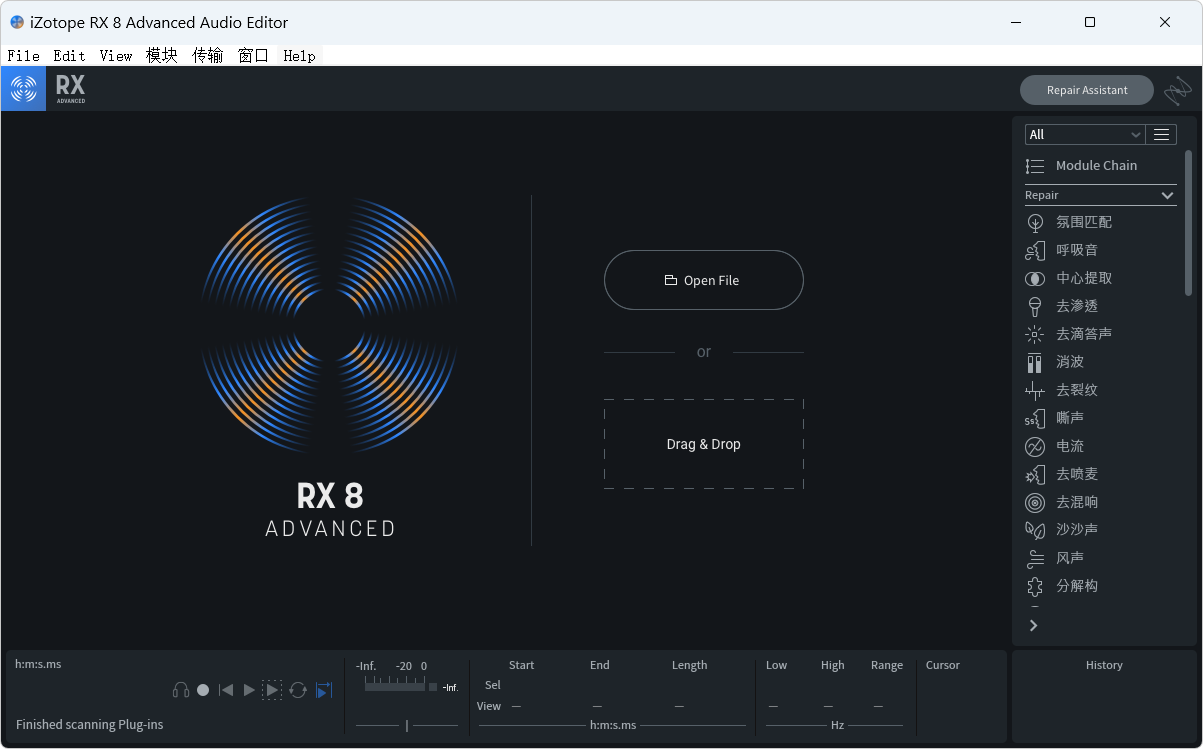Click the record button in transport
The width and height of the screenshot is (1203, 749).
[x=203, y=690]
